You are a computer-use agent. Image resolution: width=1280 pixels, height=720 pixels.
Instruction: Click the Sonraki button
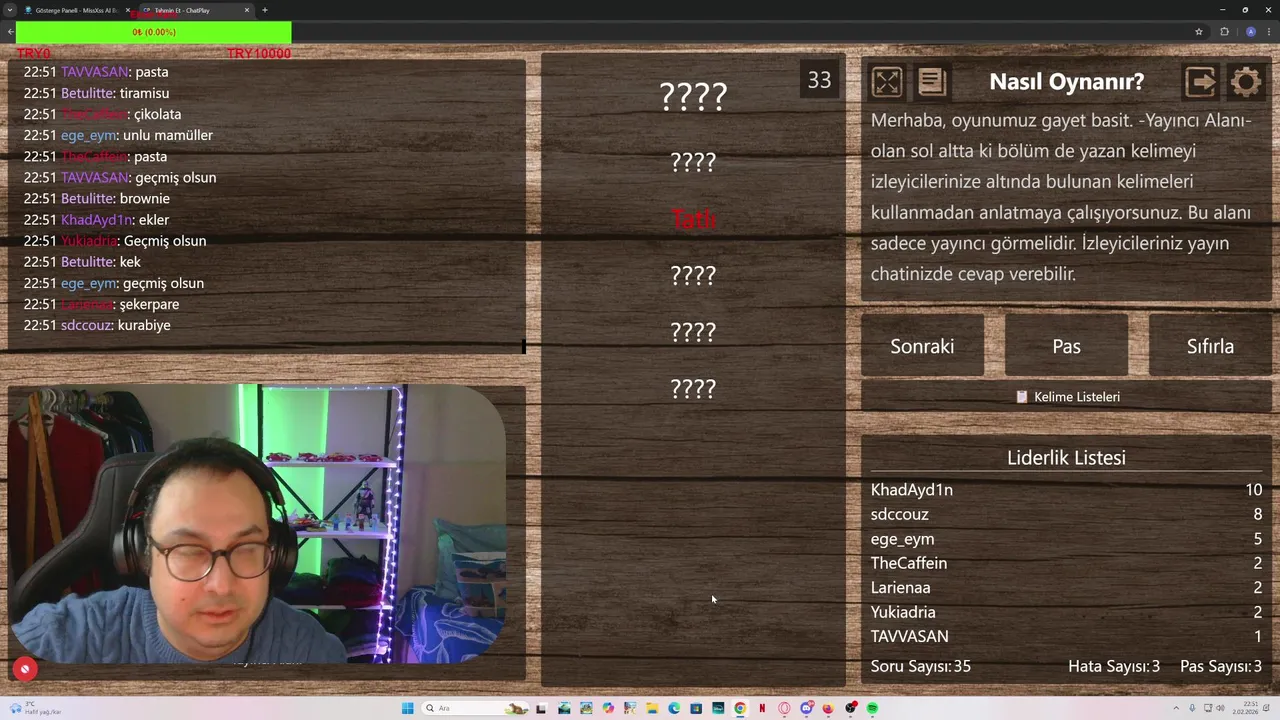[x=922, y=346]
